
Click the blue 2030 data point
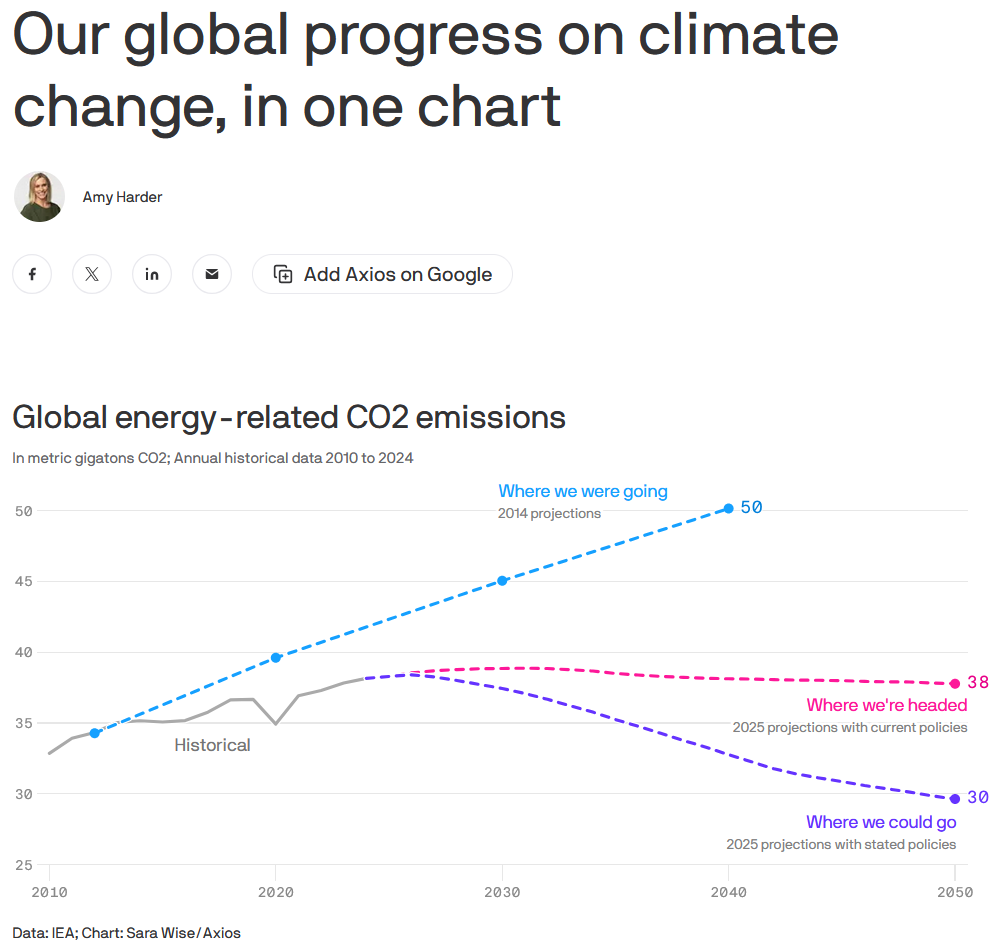[502, 581]
